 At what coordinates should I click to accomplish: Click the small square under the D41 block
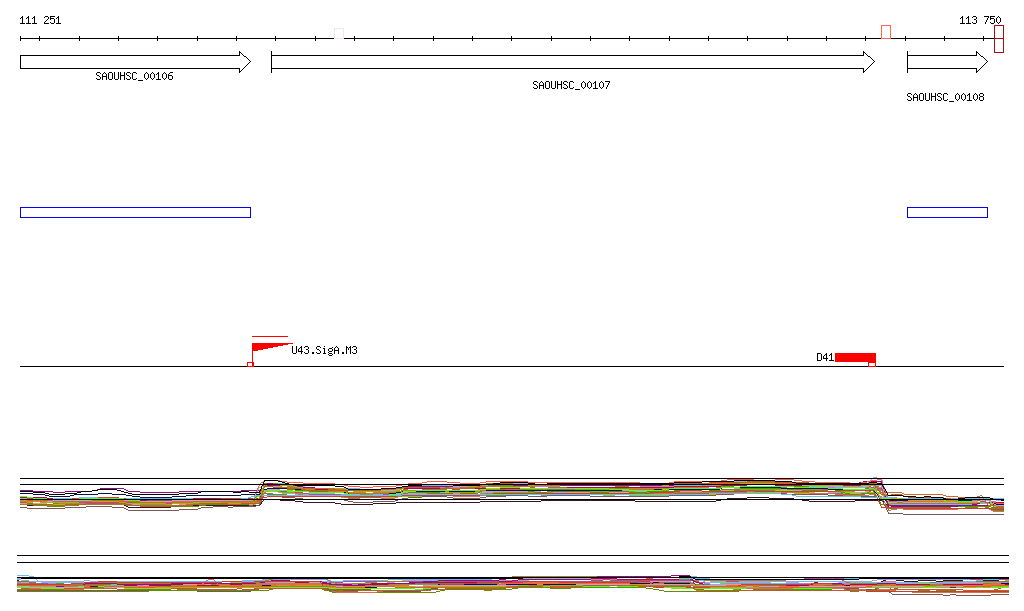[x=872, y=364]
